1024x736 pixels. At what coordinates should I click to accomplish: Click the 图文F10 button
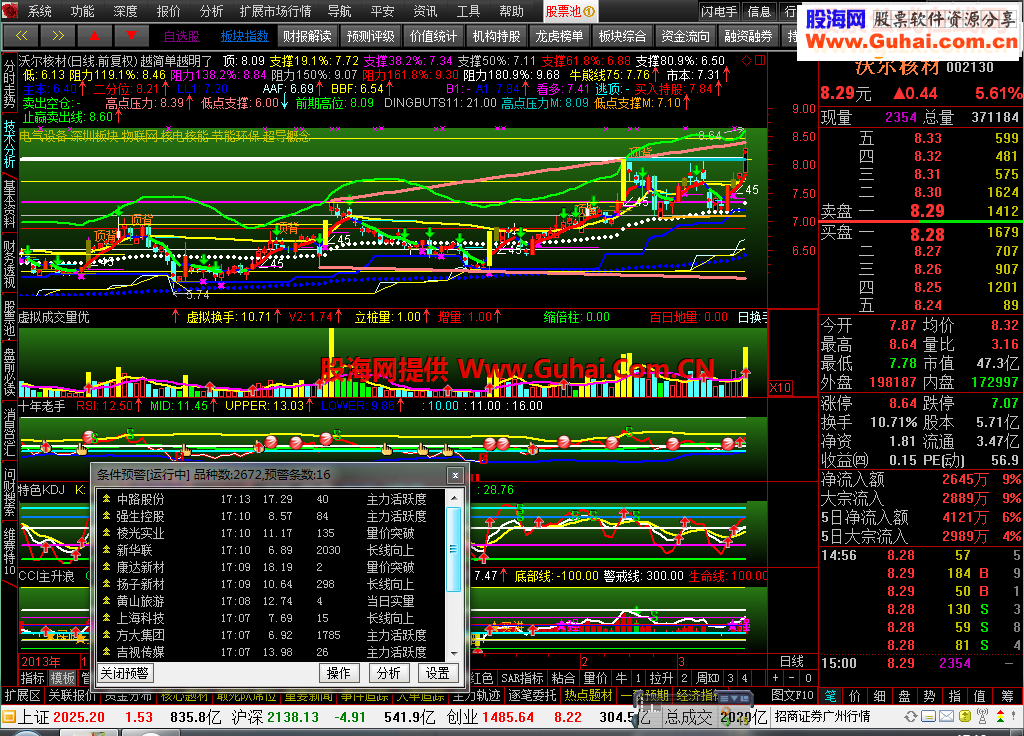click(x=792, y=695)
